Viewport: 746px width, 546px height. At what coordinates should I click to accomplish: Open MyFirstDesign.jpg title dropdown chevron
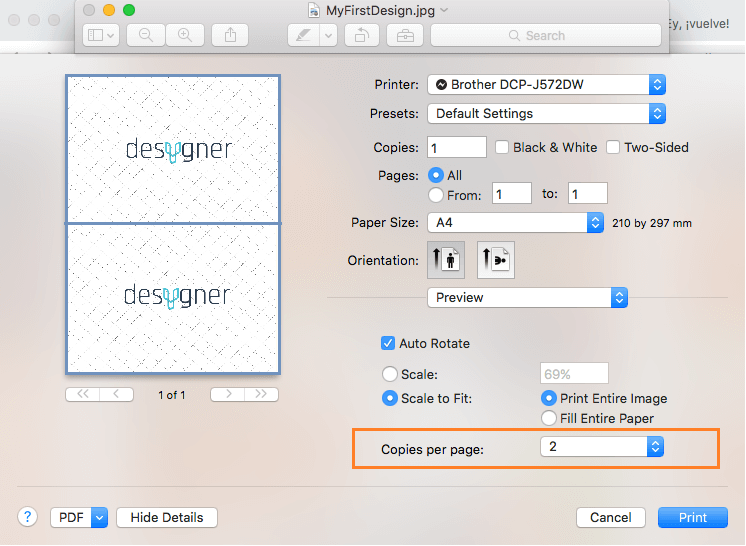444,10
